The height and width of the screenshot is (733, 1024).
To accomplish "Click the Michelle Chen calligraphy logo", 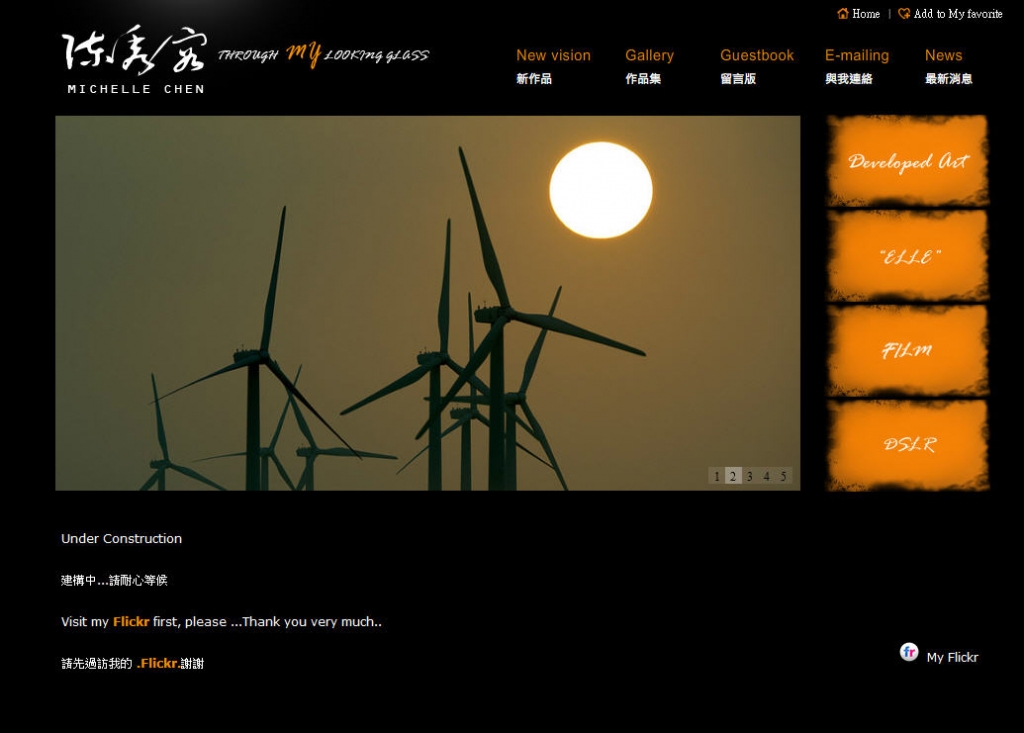I will [135, 49].
